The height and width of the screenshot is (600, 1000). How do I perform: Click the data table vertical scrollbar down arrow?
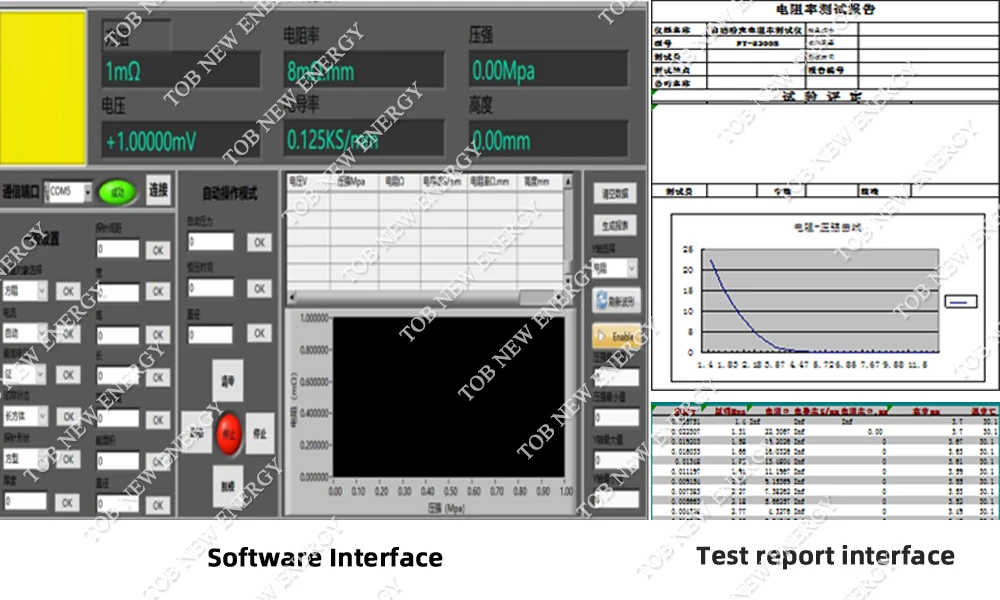(568, 282)
